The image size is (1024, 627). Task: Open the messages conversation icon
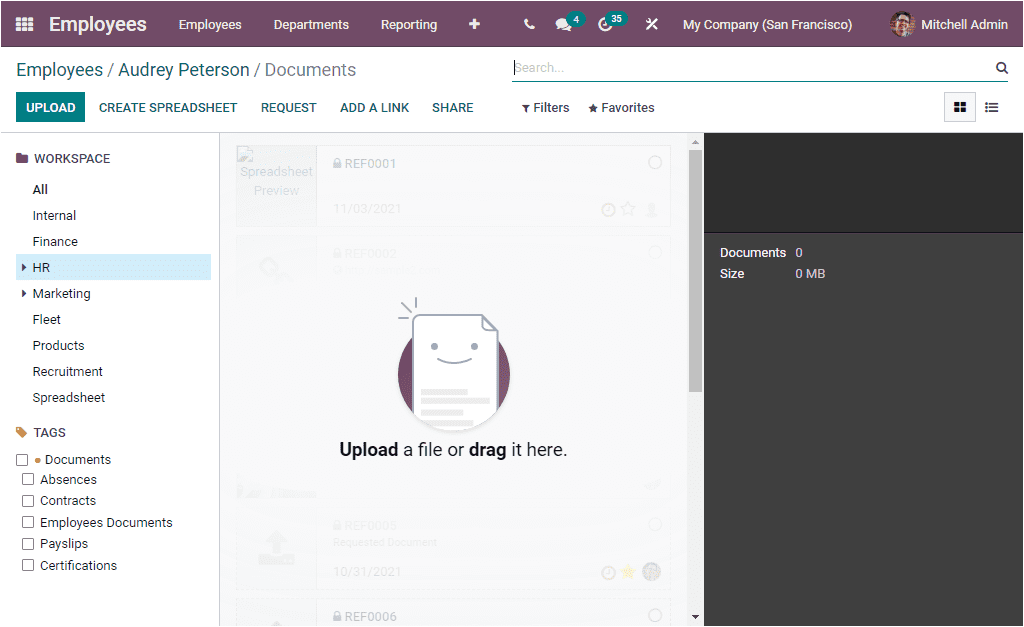coord(563,23)
